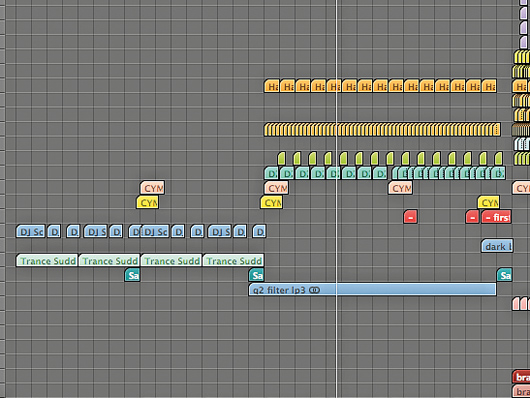530x398 pixels.
Task: Select the blue "dark l" region
Action: 497,246
